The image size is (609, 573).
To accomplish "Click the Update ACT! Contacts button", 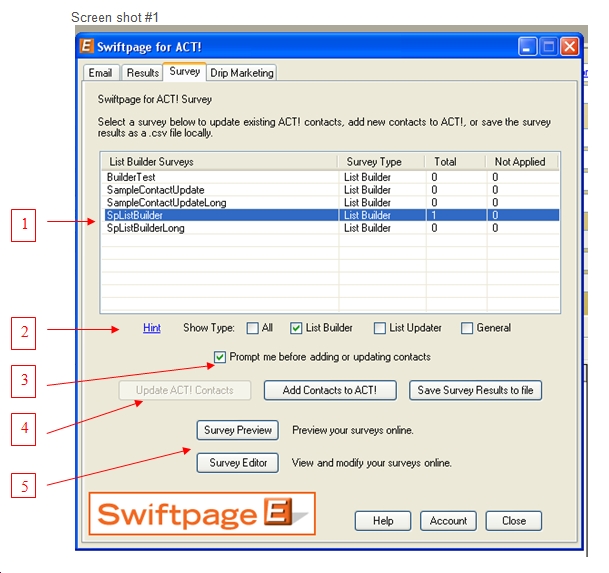I will tap(185, 390).
